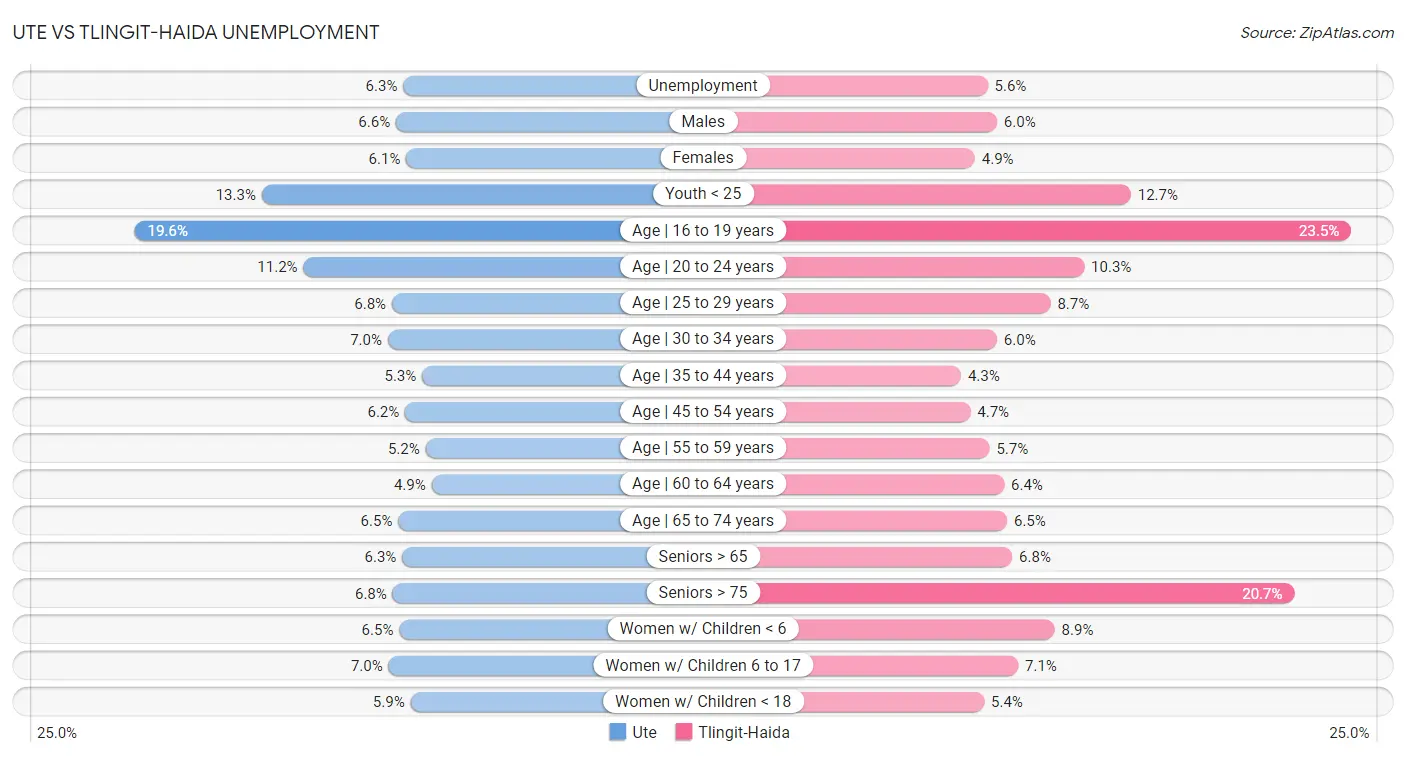Image resolution: width=1406 pixels, height=757 pixels.
Task: Select Women w/ Children 6 to 17 label
Action: click(x=703, y=665)
